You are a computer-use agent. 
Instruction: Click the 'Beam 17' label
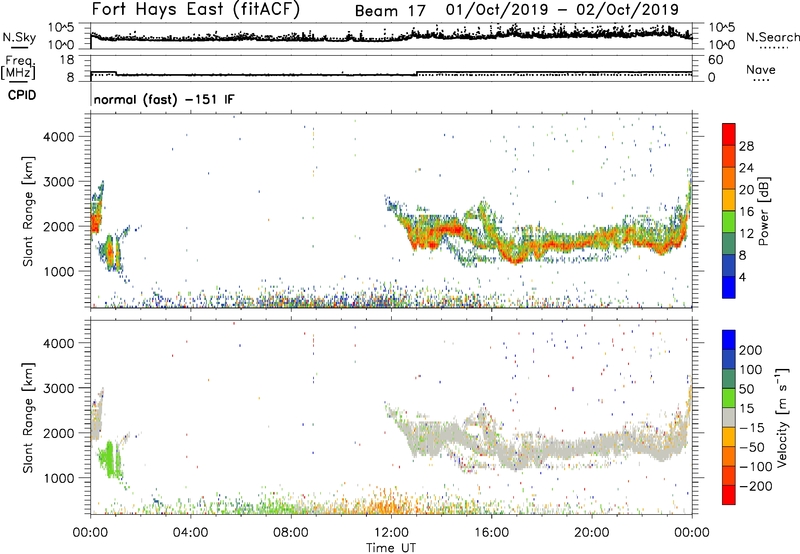pos(390,11)
